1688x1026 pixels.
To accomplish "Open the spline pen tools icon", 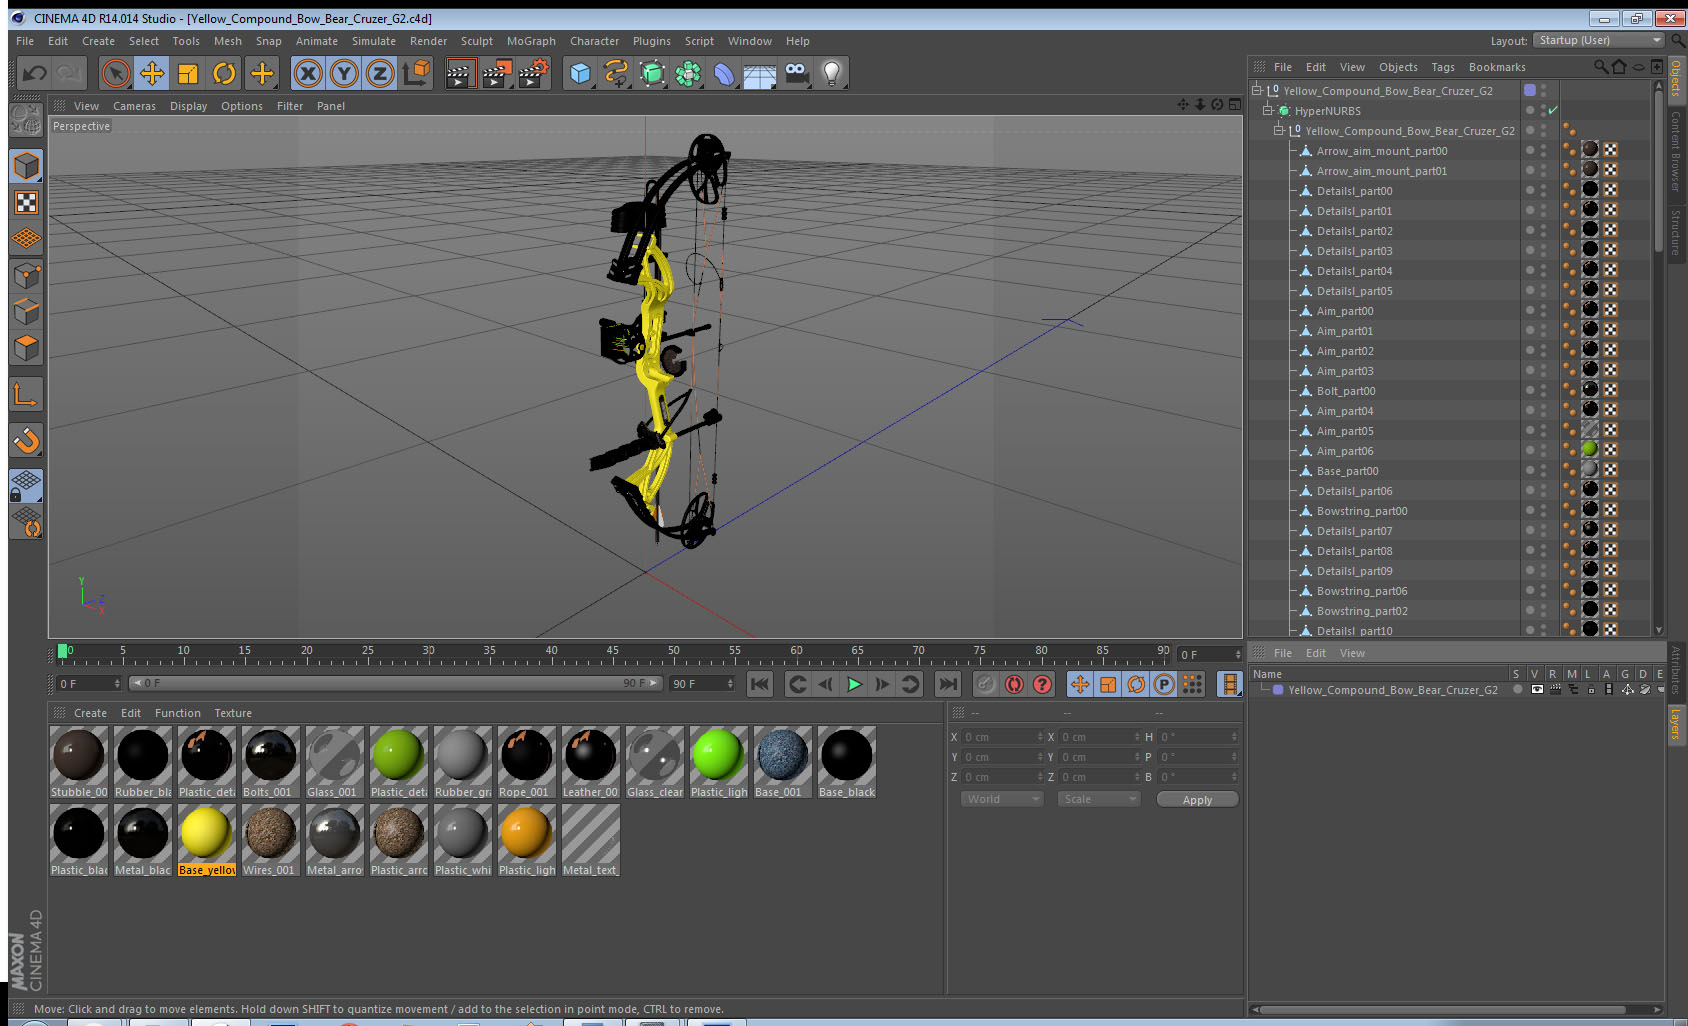I will [616, 73].
